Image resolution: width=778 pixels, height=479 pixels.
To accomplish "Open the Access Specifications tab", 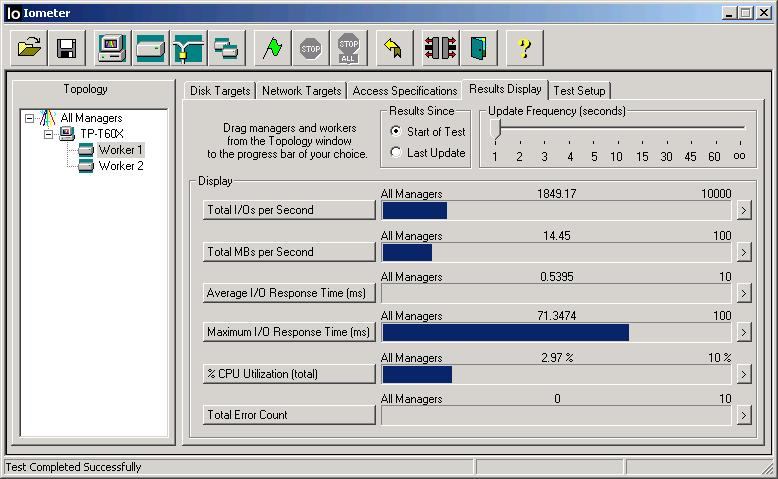I will (404, 91).
